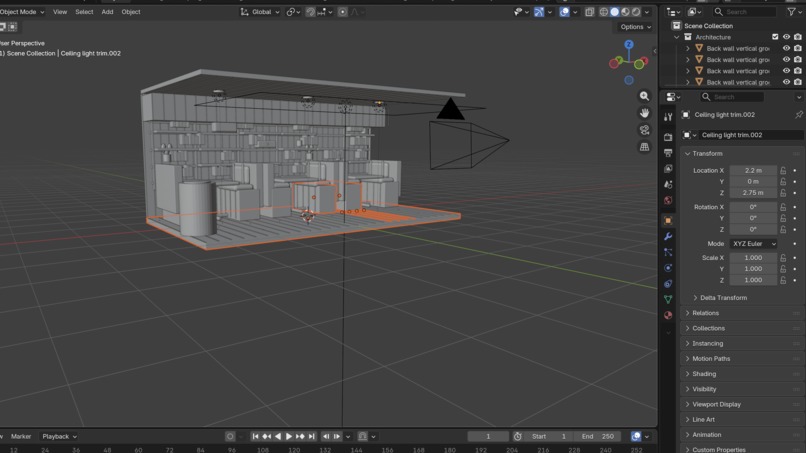Open the Tool properties tab
The height and width of the screenshot is (453, 806).
pyautogui.click(x=668, y=117)
